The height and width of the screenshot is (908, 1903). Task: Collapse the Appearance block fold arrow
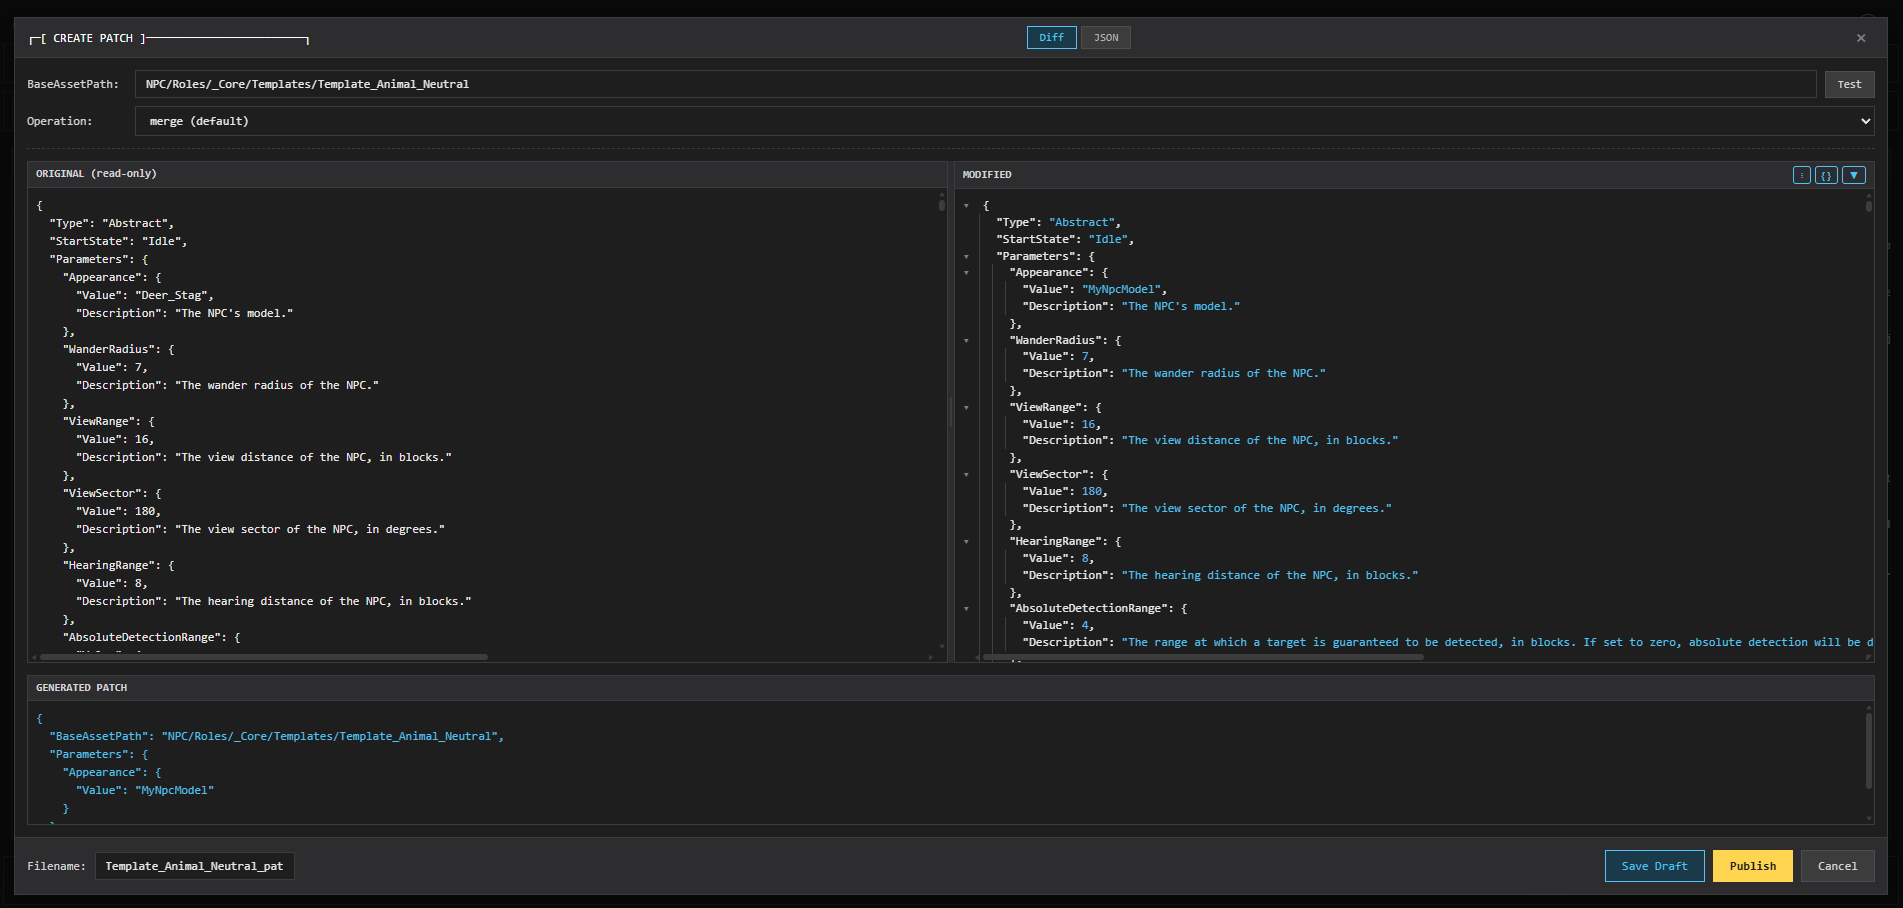click(966, 273)
